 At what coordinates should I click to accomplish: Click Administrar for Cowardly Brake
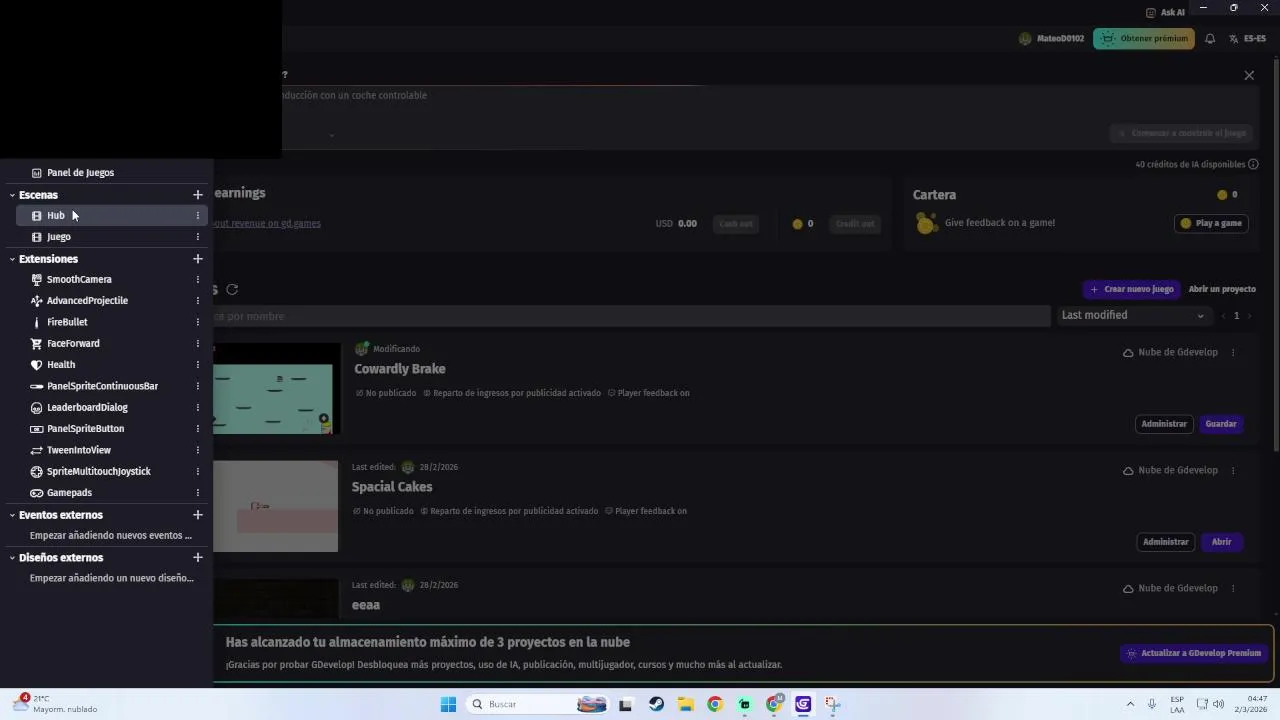pyautogui.click(x=1164, y=424)
